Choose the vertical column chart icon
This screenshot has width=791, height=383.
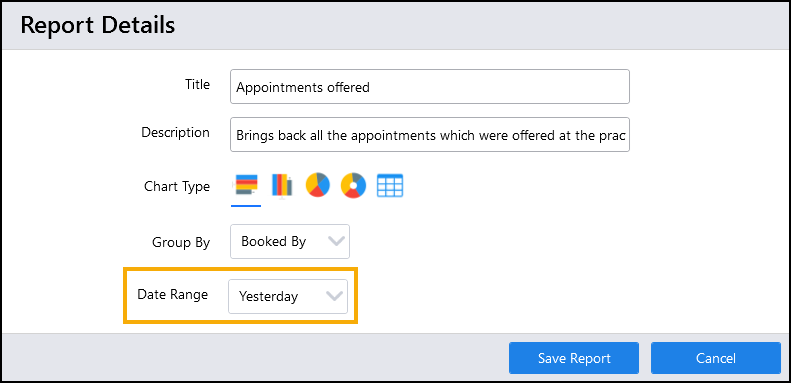coord(281,185)
